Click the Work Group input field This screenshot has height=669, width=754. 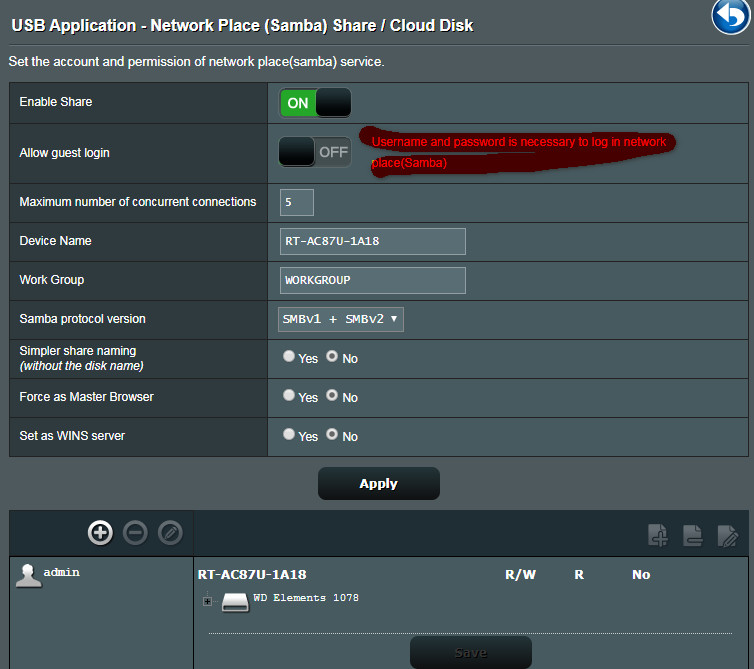pyautogui.click(x=373, y=280)
